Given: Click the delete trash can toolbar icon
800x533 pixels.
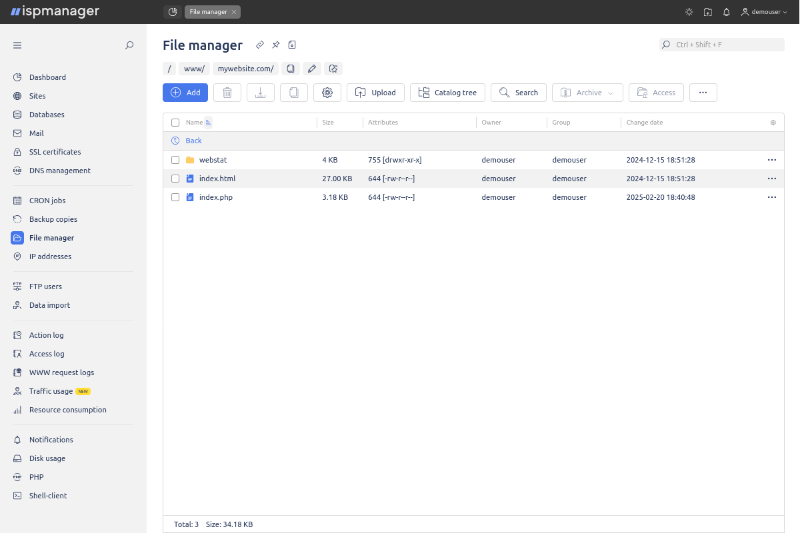Looking at the screenshot, I should coord(227,92).
